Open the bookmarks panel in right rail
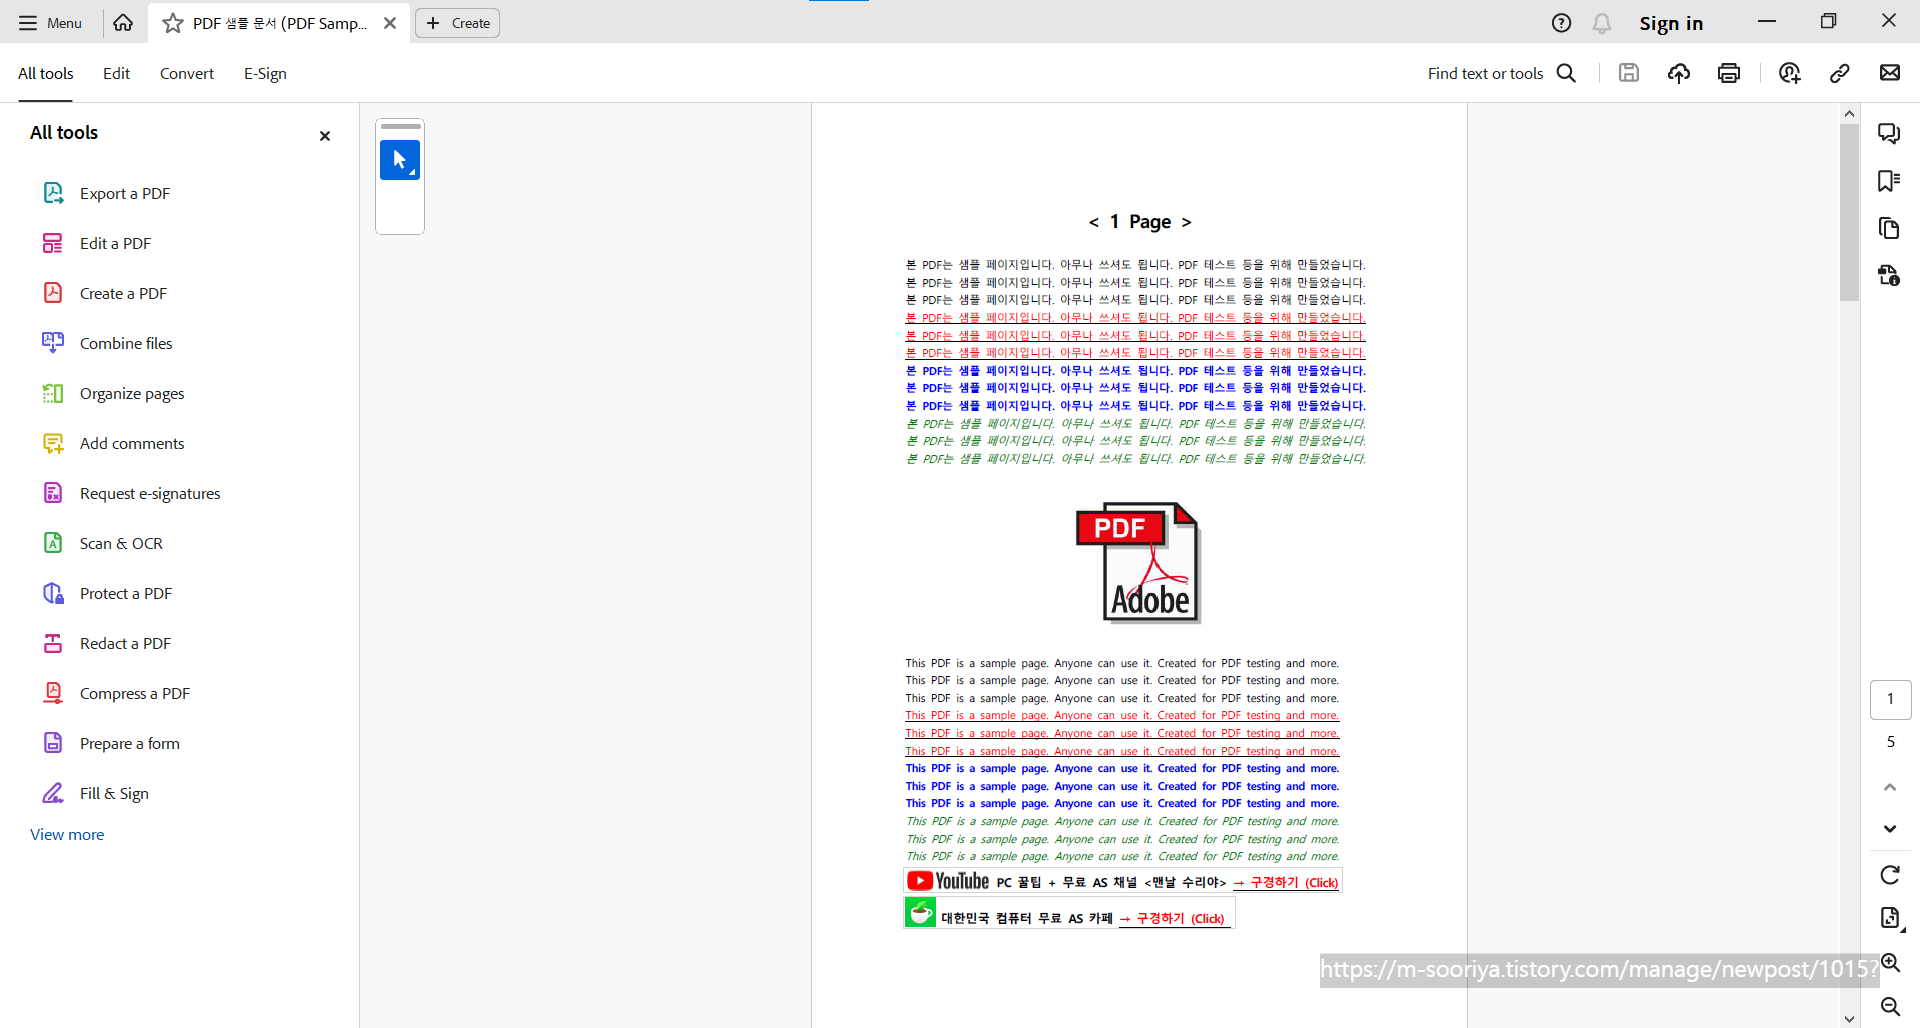Viewport: 1920px width, 1028px height. click(1889, 181)
